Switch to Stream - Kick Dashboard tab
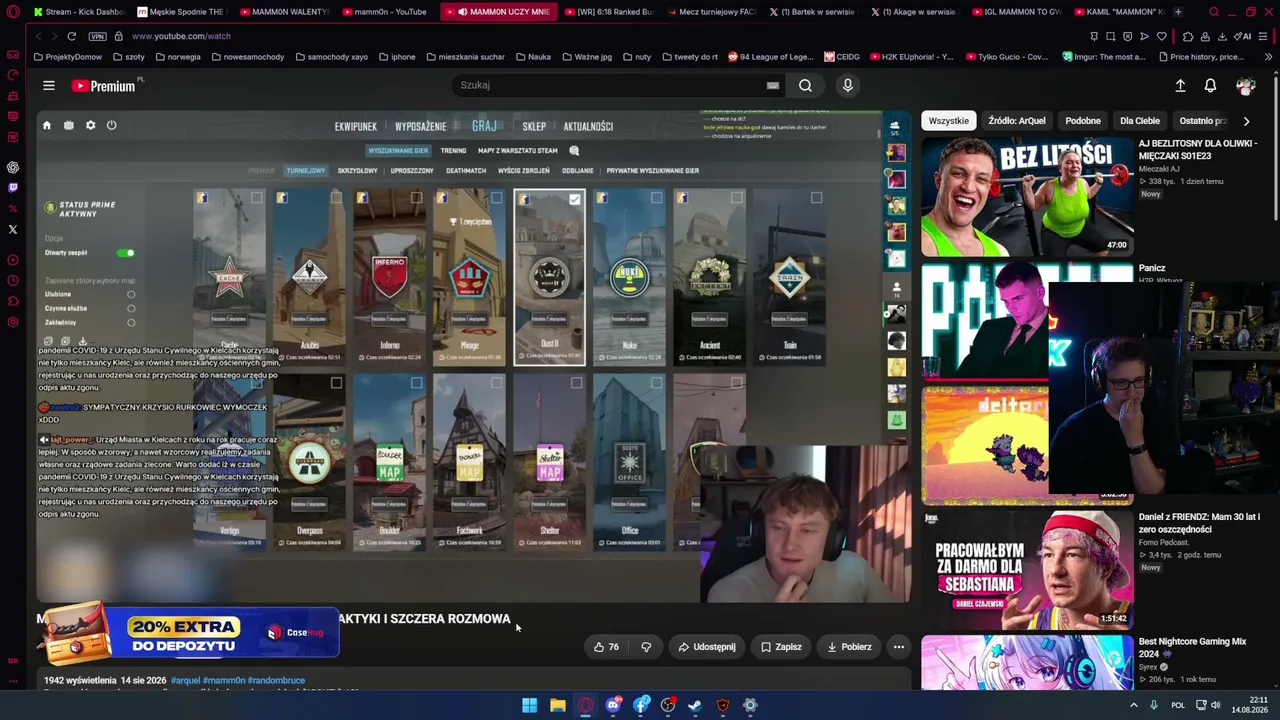This screenshot has width=1280, height=720. click(x=78, y=12)
